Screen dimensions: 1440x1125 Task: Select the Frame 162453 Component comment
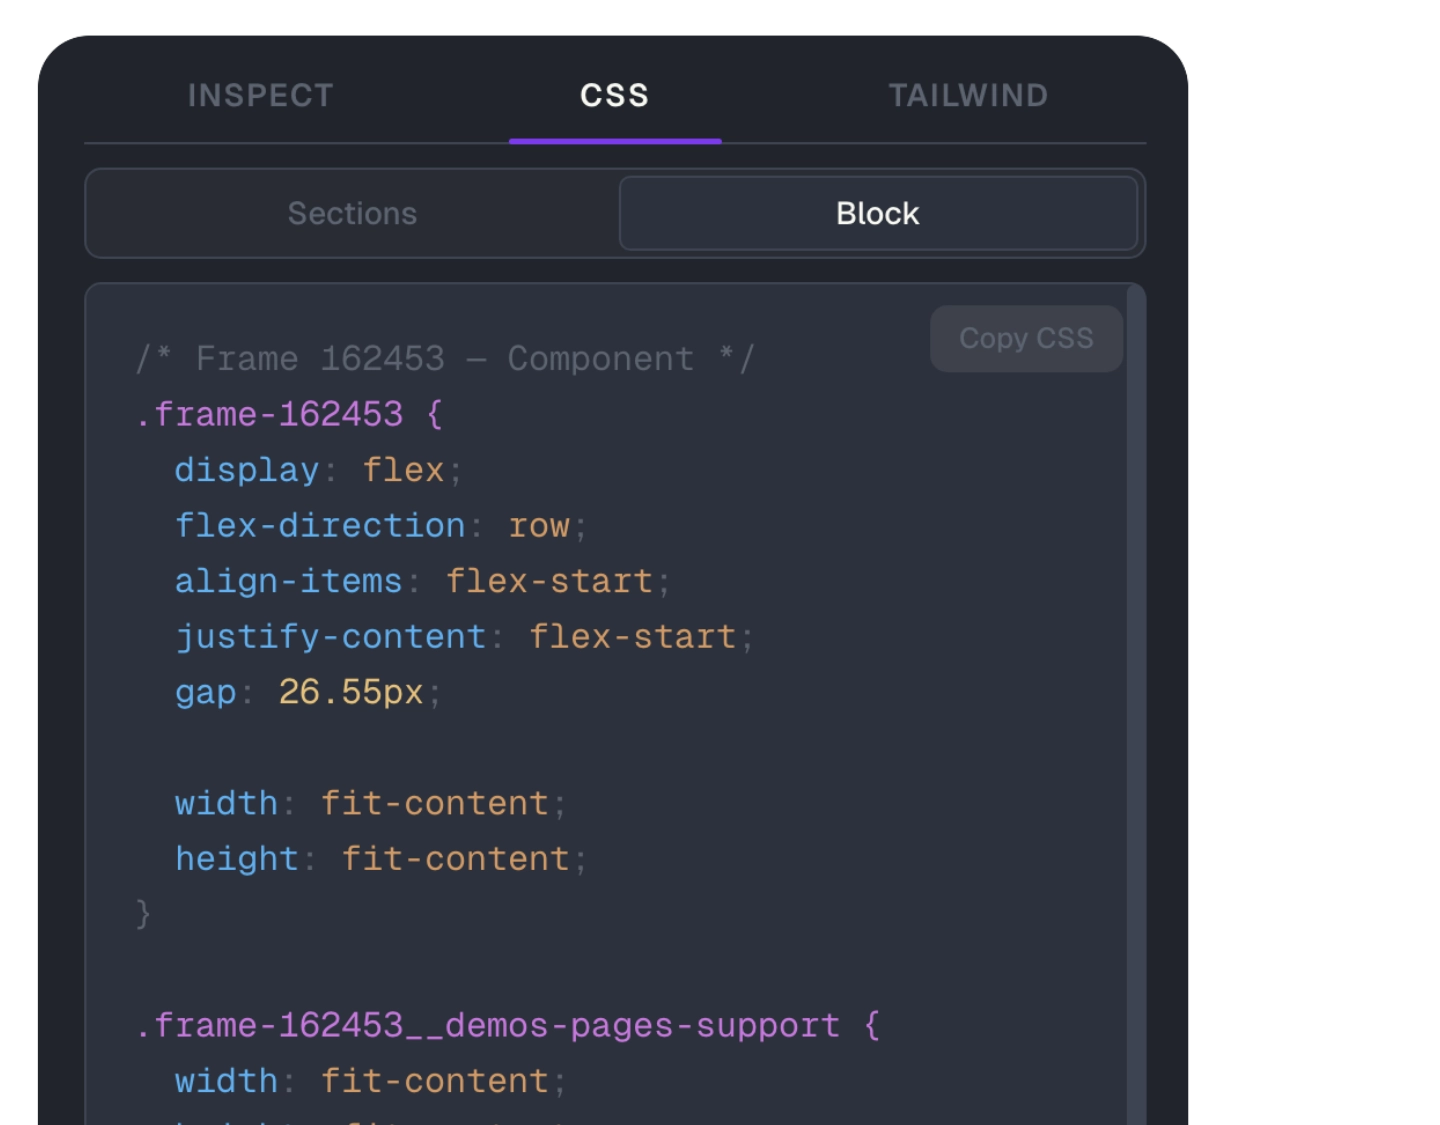pos(446,358)
